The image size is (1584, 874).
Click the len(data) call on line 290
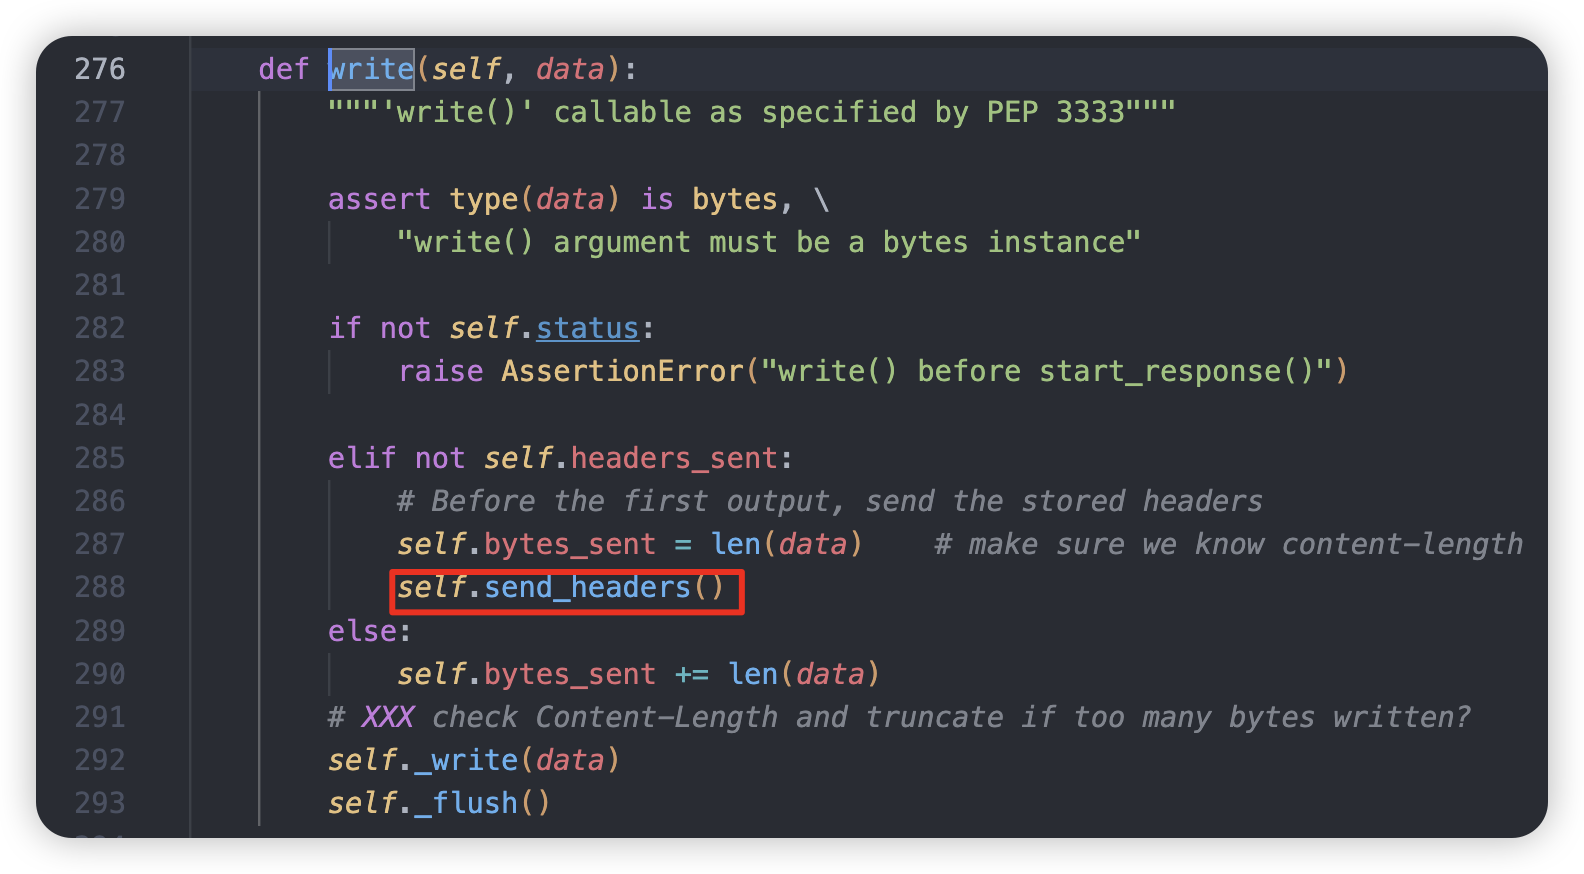804,674
